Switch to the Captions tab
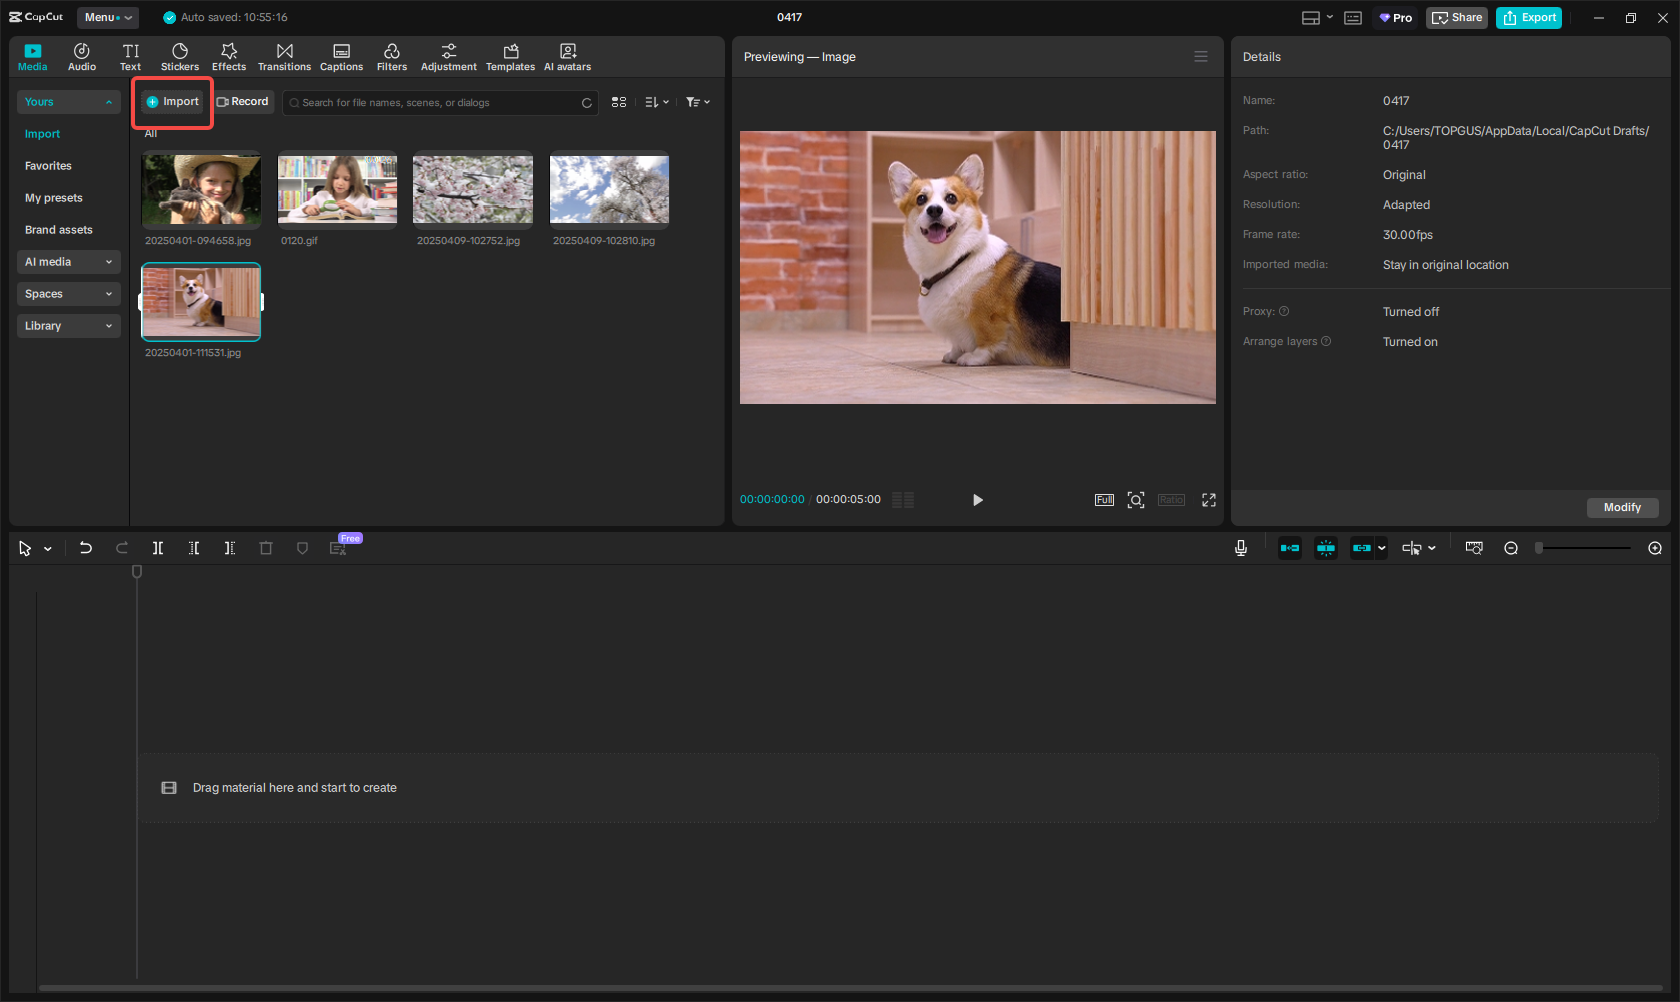The image size is (1680, 1002). coord(341,57)
